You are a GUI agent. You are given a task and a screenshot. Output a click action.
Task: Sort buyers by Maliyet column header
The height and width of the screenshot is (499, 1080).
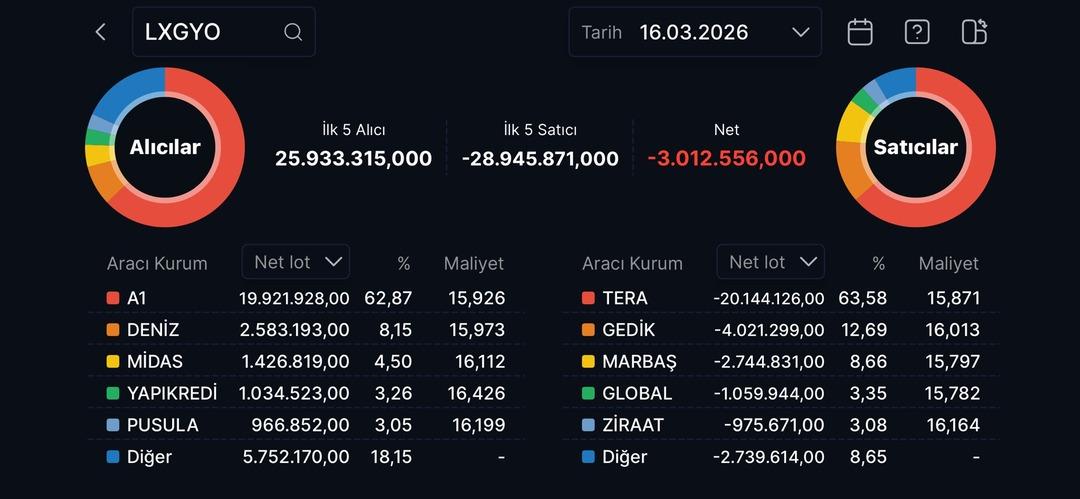point(473,264)
